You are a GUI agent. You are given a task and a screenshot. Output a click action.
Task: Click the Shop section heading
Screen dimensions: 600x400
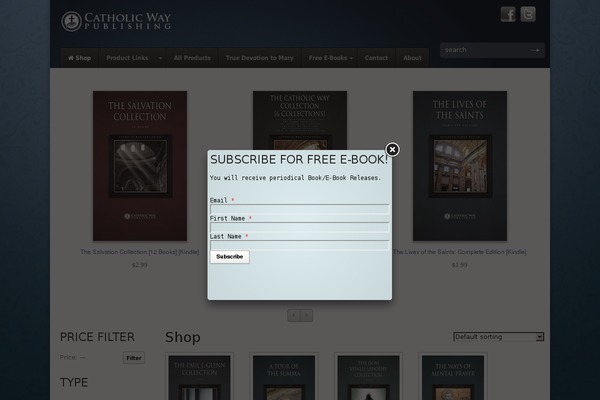tap(183, 337)
